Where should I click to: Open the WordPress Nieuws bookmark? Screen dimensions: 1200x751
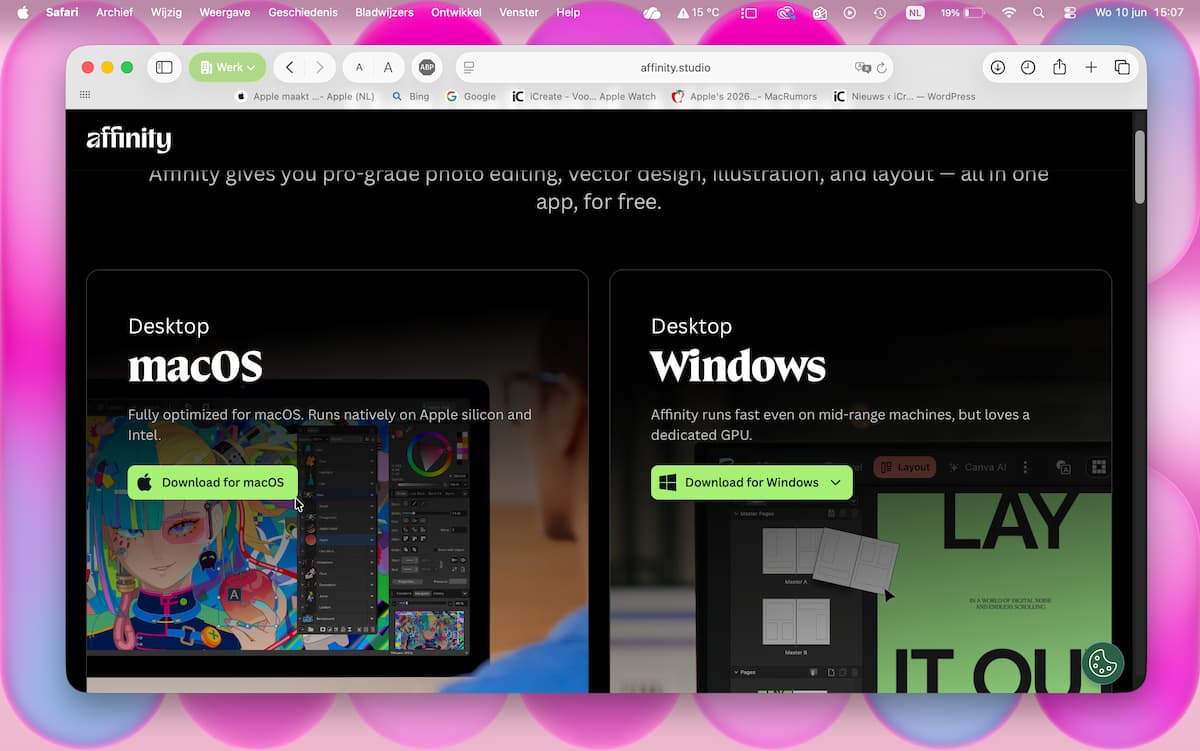coord(905,96)
